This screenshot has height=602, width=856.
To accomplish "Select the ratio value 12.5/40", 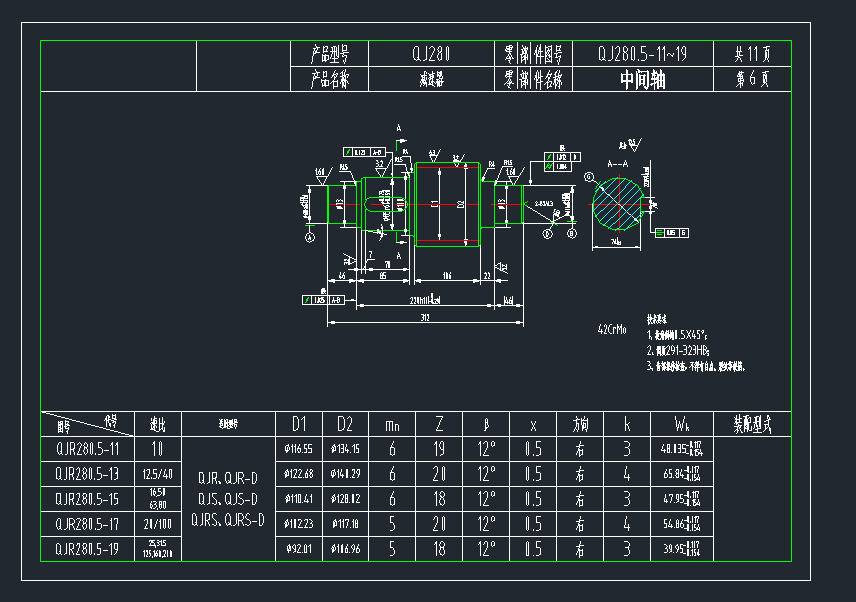I will (x=157, y=474).
